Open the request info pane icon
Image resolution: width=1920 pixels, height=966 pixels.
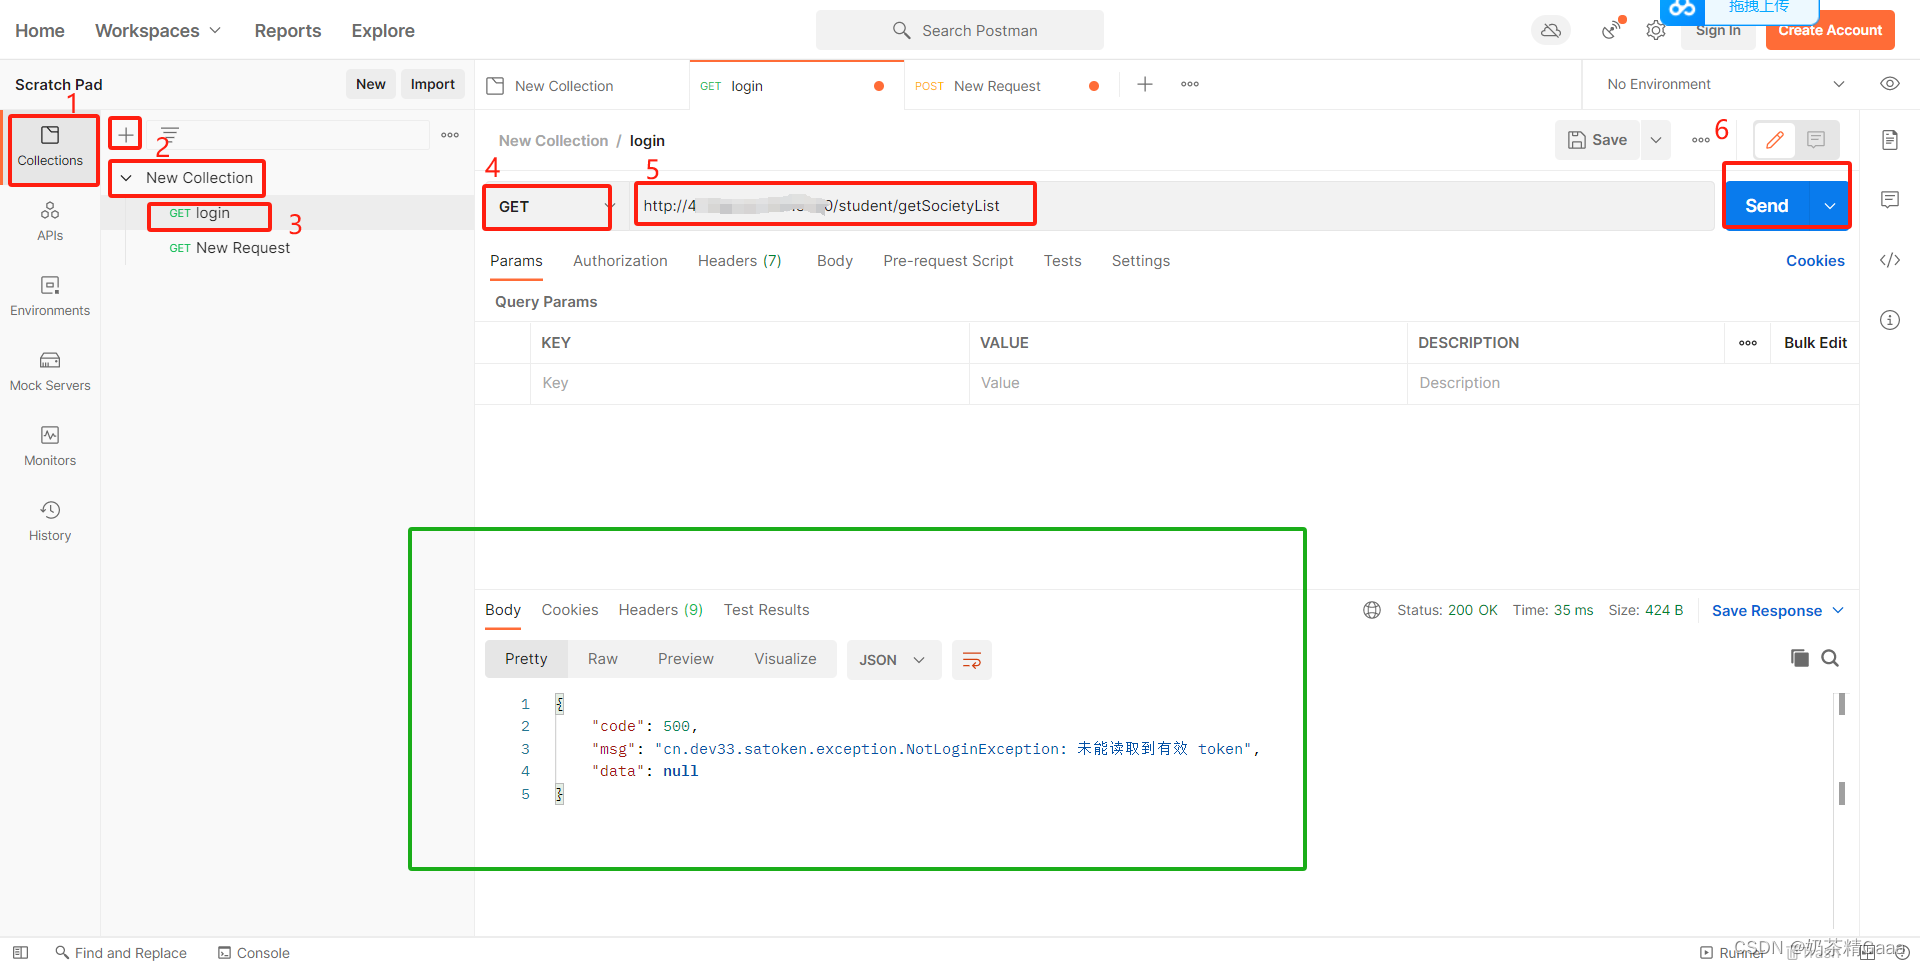point(1890,320)
